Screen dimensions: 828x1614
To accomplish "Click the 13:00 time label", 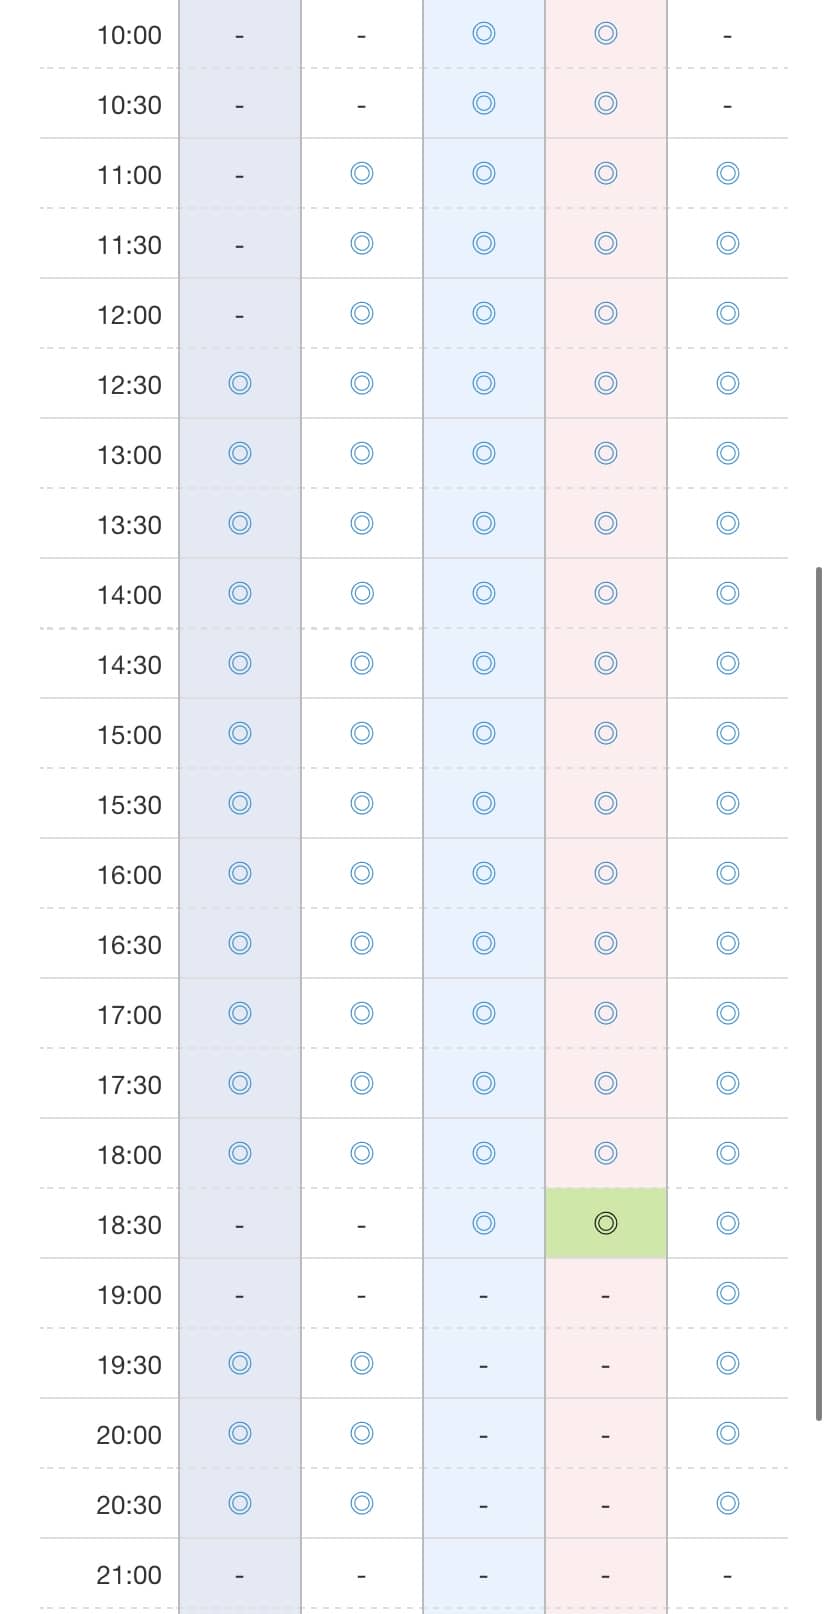I will (x=129, y=455).
